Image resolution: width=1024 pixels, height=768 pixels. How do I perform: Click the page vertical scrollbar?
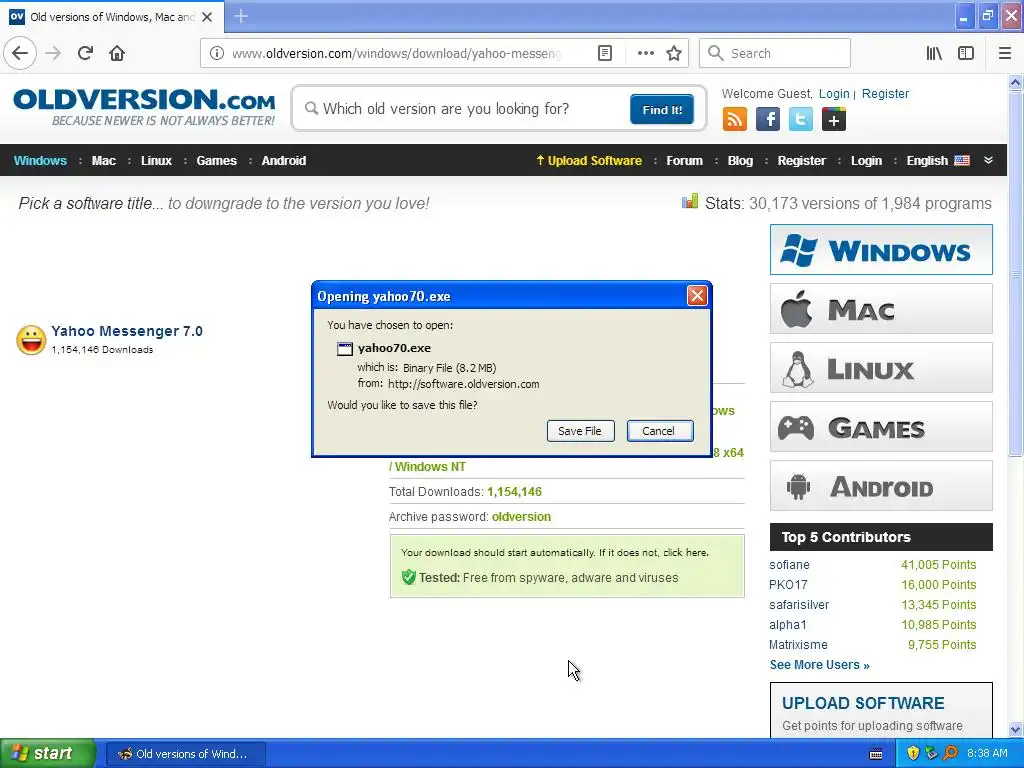[x=1015, y=274]
